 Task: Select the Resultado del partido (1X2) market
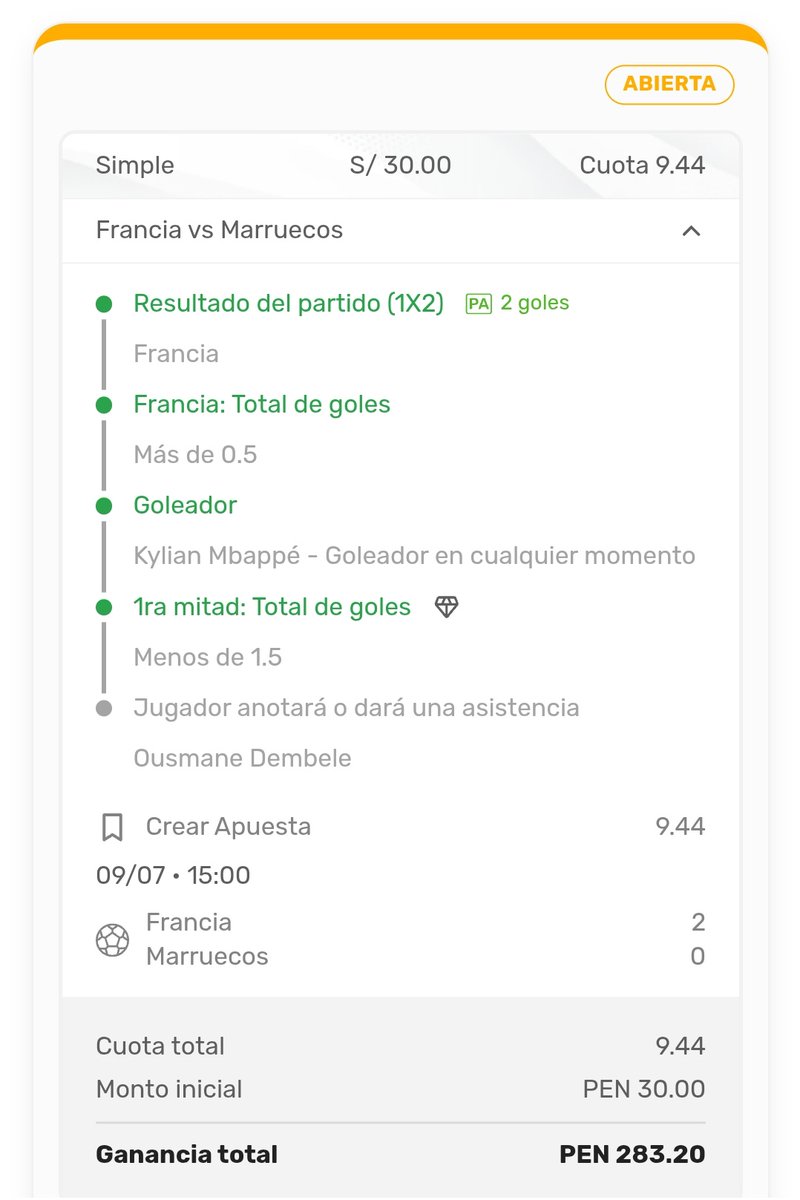click(288, 304)
